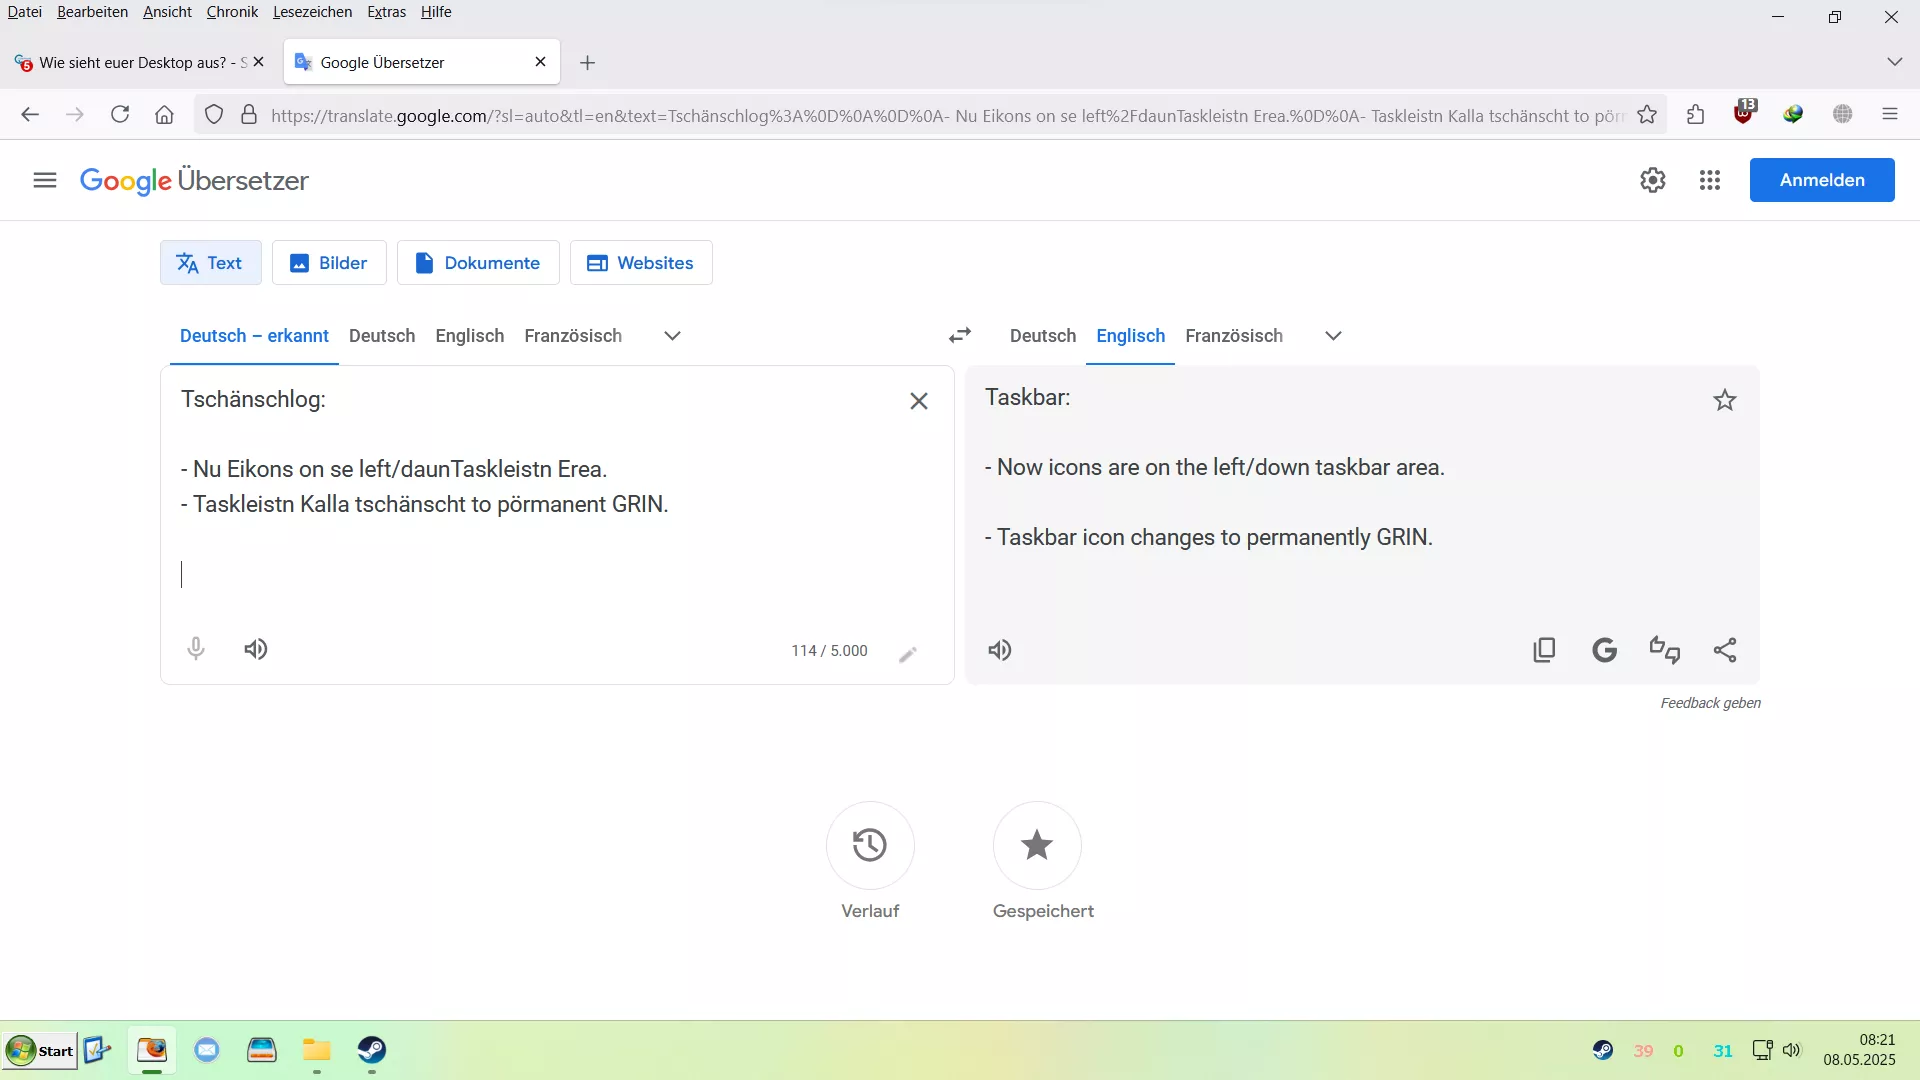Image resolution: width=1920 pixels, height=1080 pixels.
Task: Open the Extras menu
Action: click(386, 12)
